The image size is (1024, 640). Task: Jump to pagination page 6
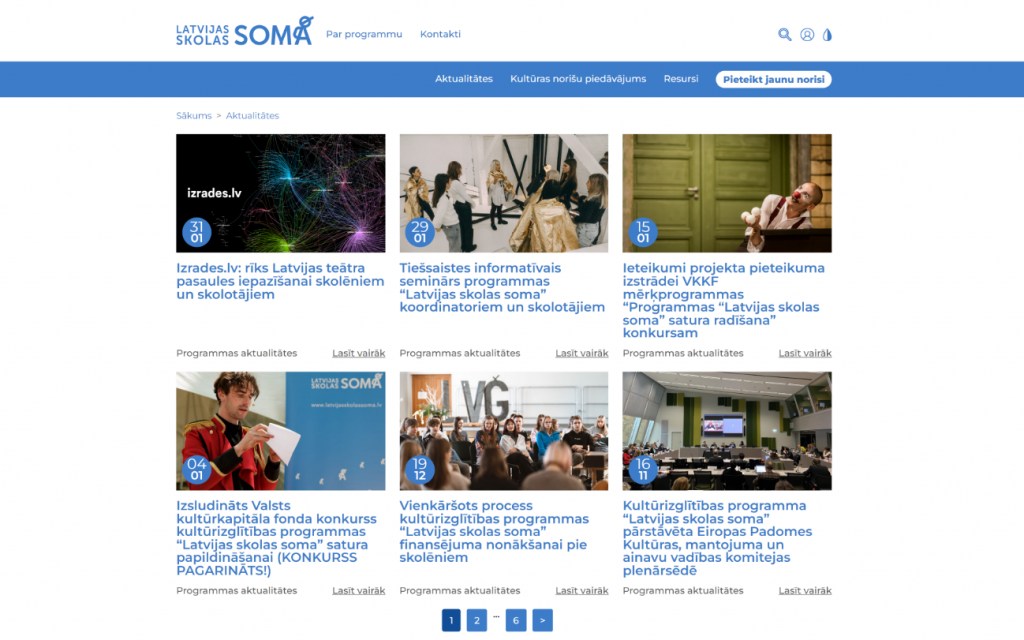pyautogui.click(x=515, y=620)
